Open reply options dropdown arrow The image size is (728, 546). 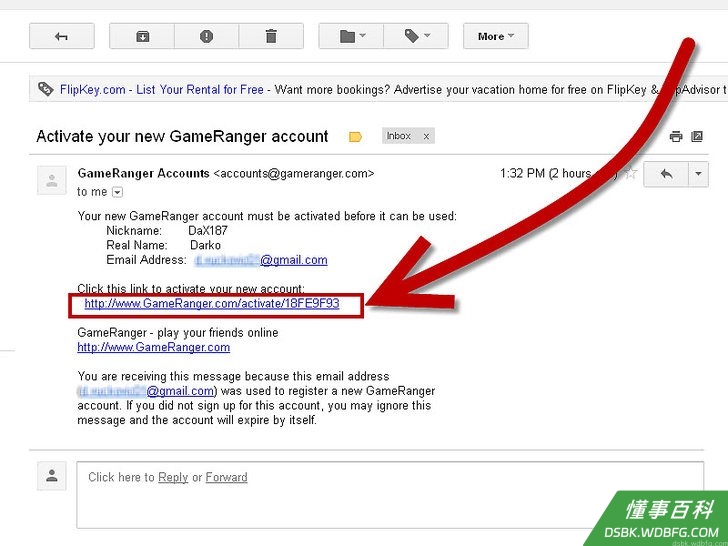(x=698, y=174)
